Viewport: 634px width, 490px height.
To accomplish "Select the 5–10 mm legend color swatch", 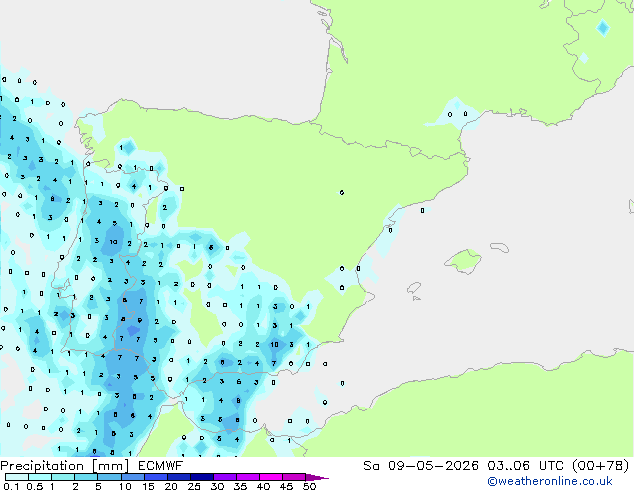I will (109, 477).
